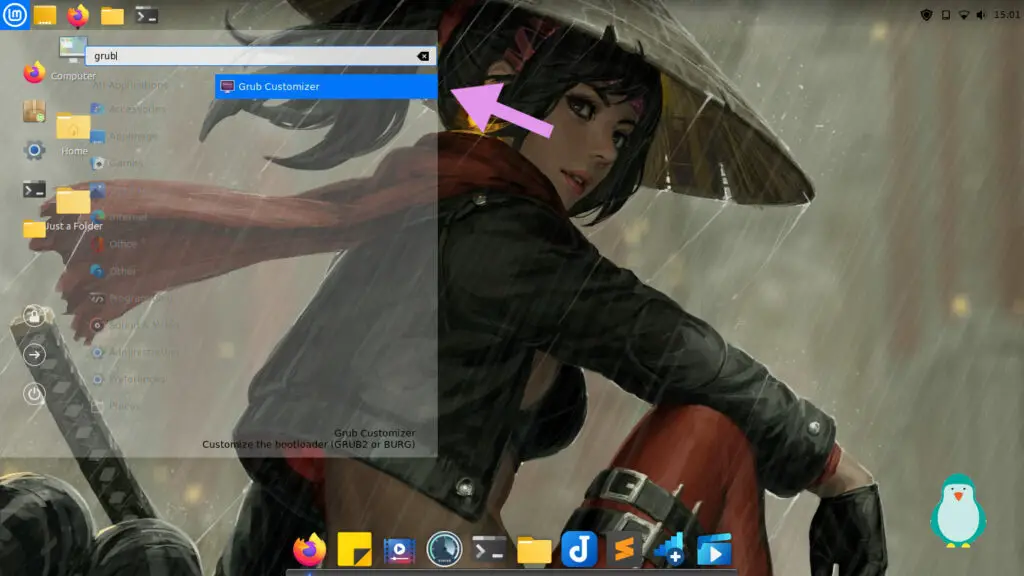Screen dimensions: 1024x576
Task: Open the shield security icon in system tray
Action: coord(926,15)
